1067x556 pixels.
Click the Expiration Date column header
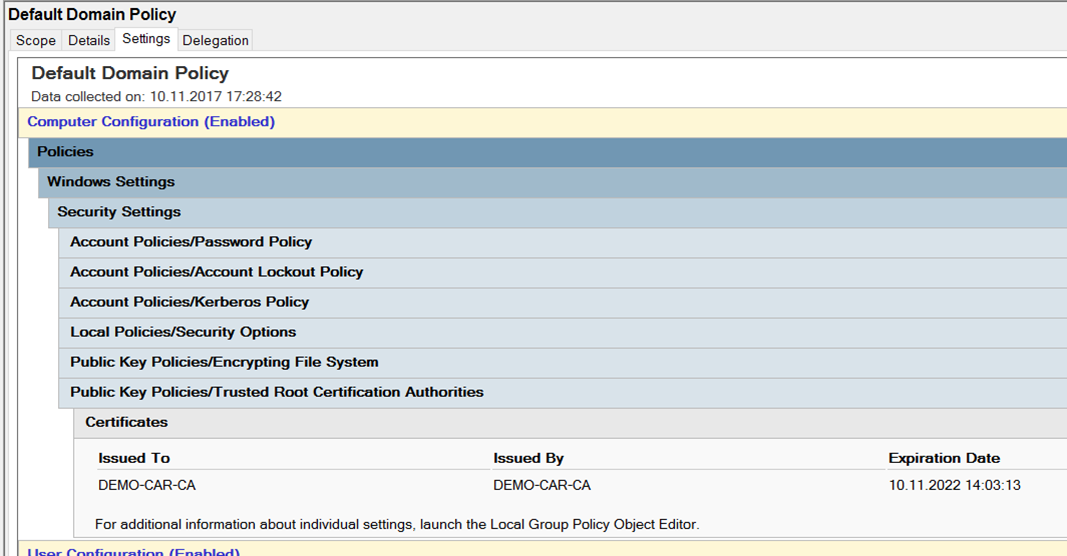click(x=944, y=458)
